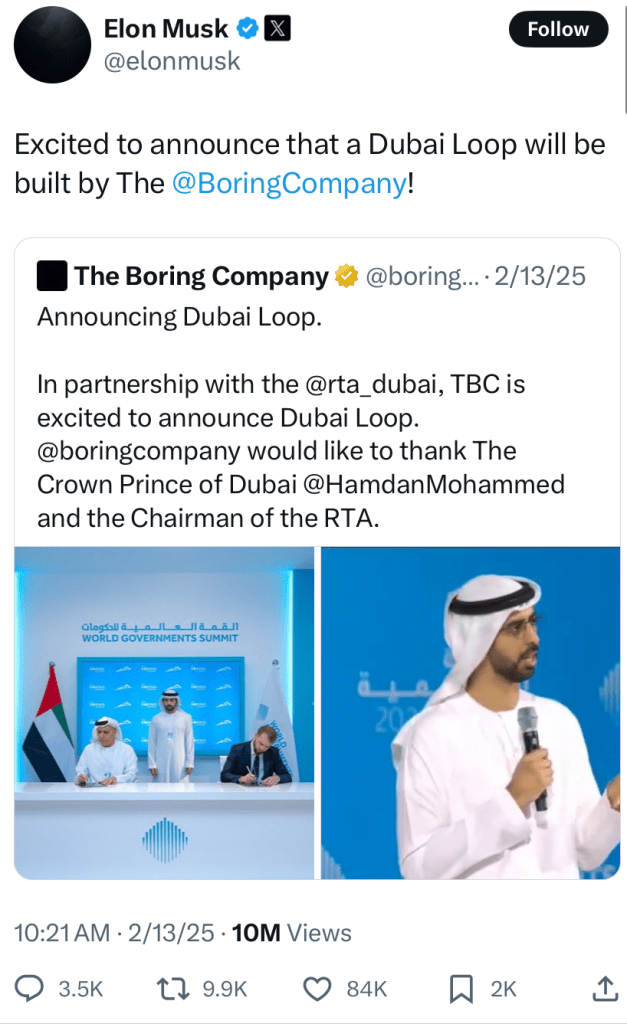Image resolution: width=627 pixels, height=1024 pixels.
Task: Open Elon Musk's profile avatar
Action: pyautogui.click(x=52, y=45)
